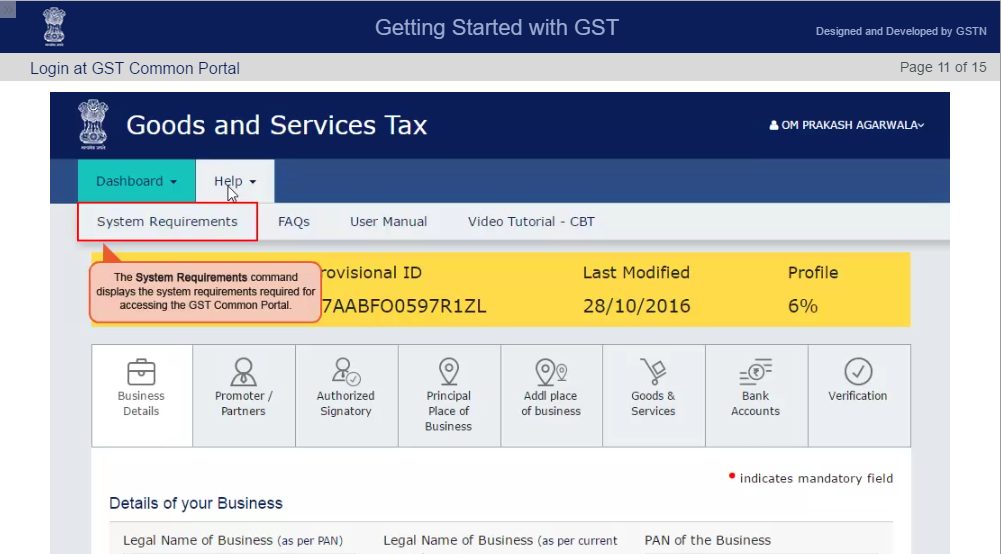Click the Goods and Services Tax title
The image size is (1001, 554).
pos(276,125)
